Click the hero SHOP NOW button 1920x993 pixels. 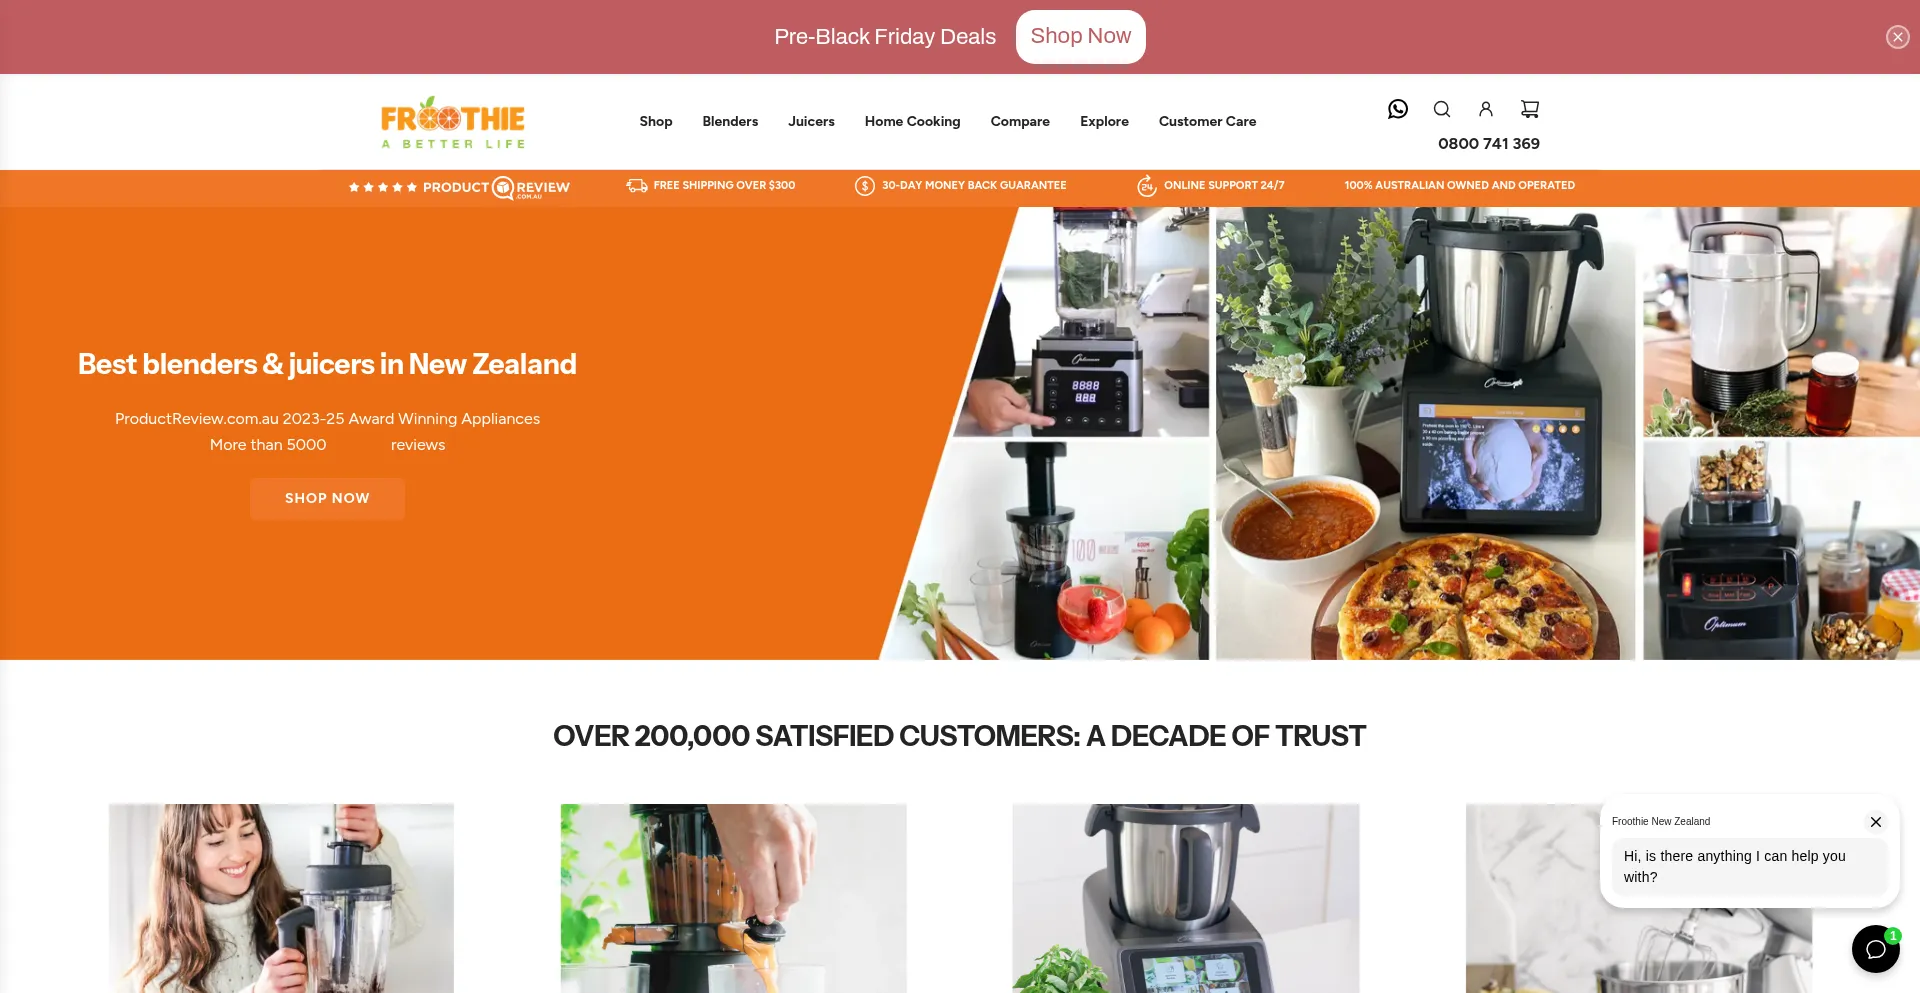[327, 498]
